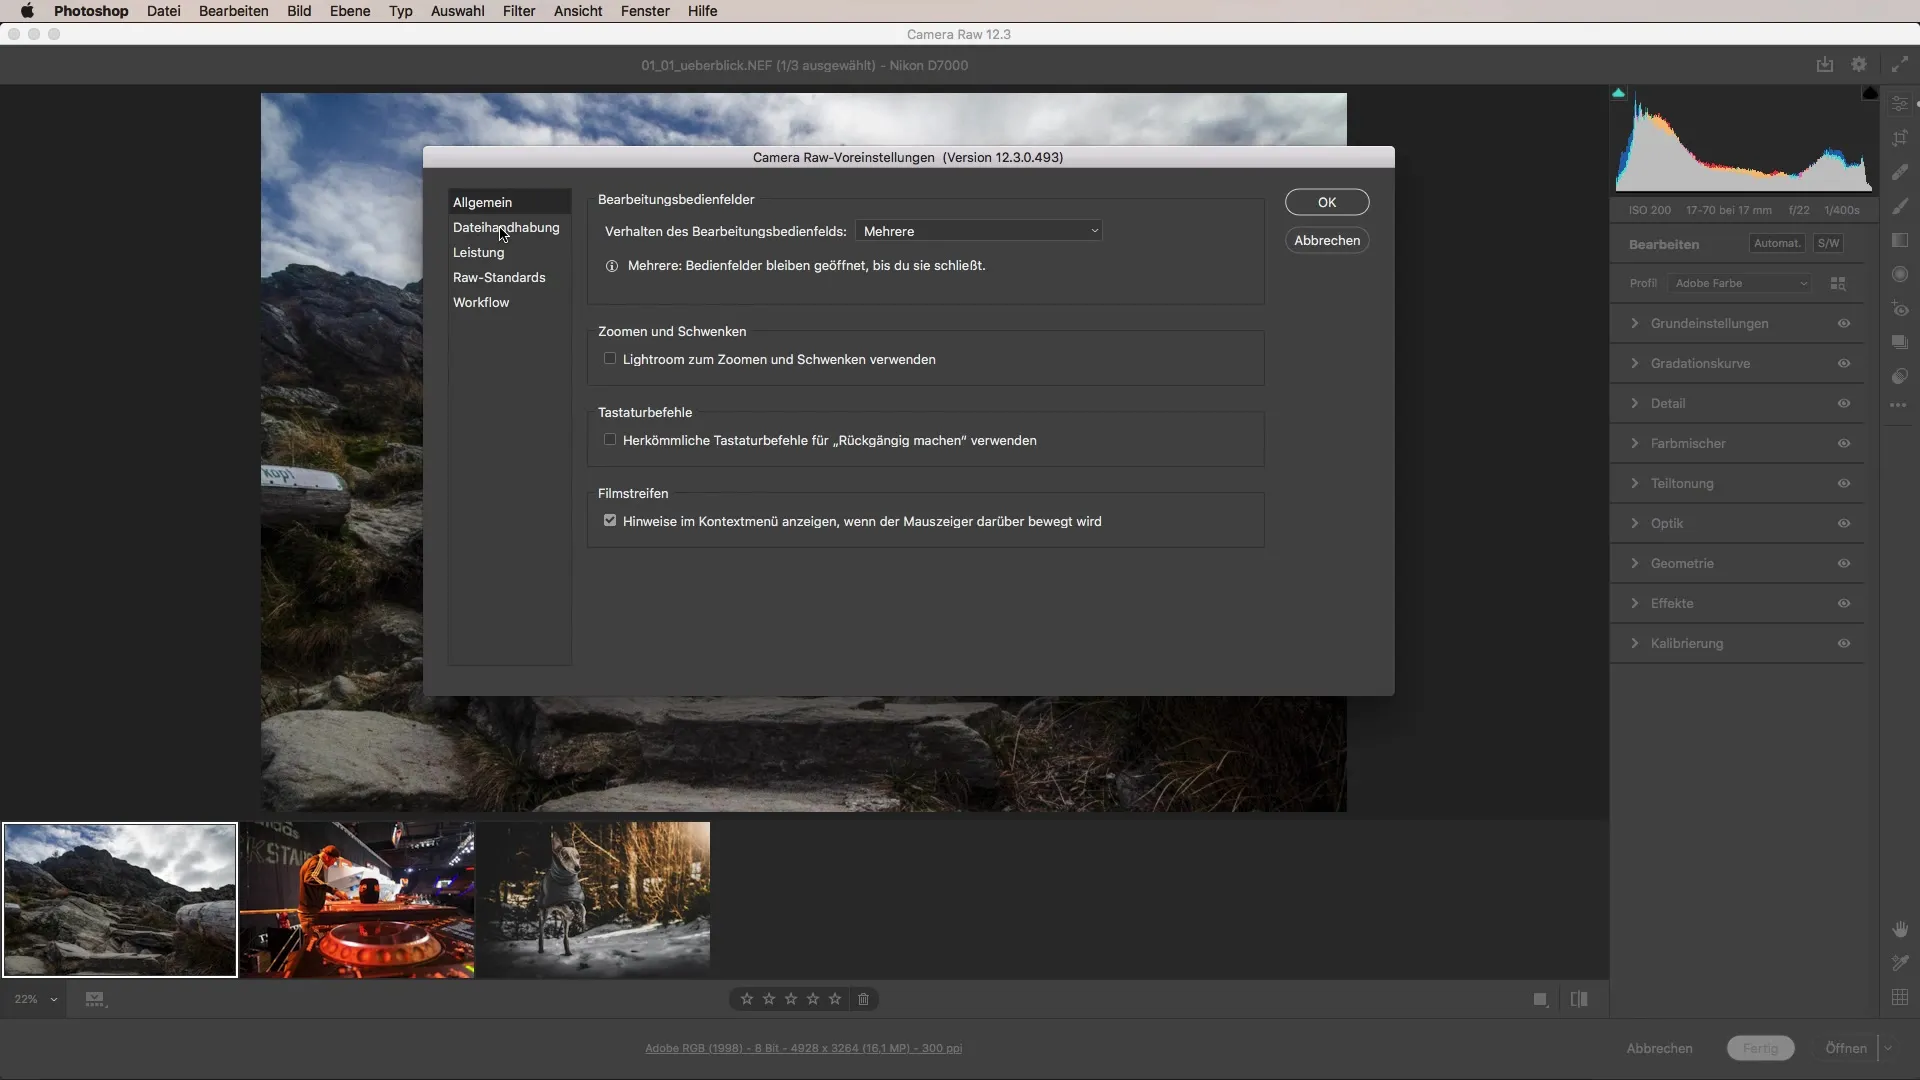Open the Workflow preferences section
Image resolution: width=1920 pixels, height=1080 pixels.
[x=481, y=303]
